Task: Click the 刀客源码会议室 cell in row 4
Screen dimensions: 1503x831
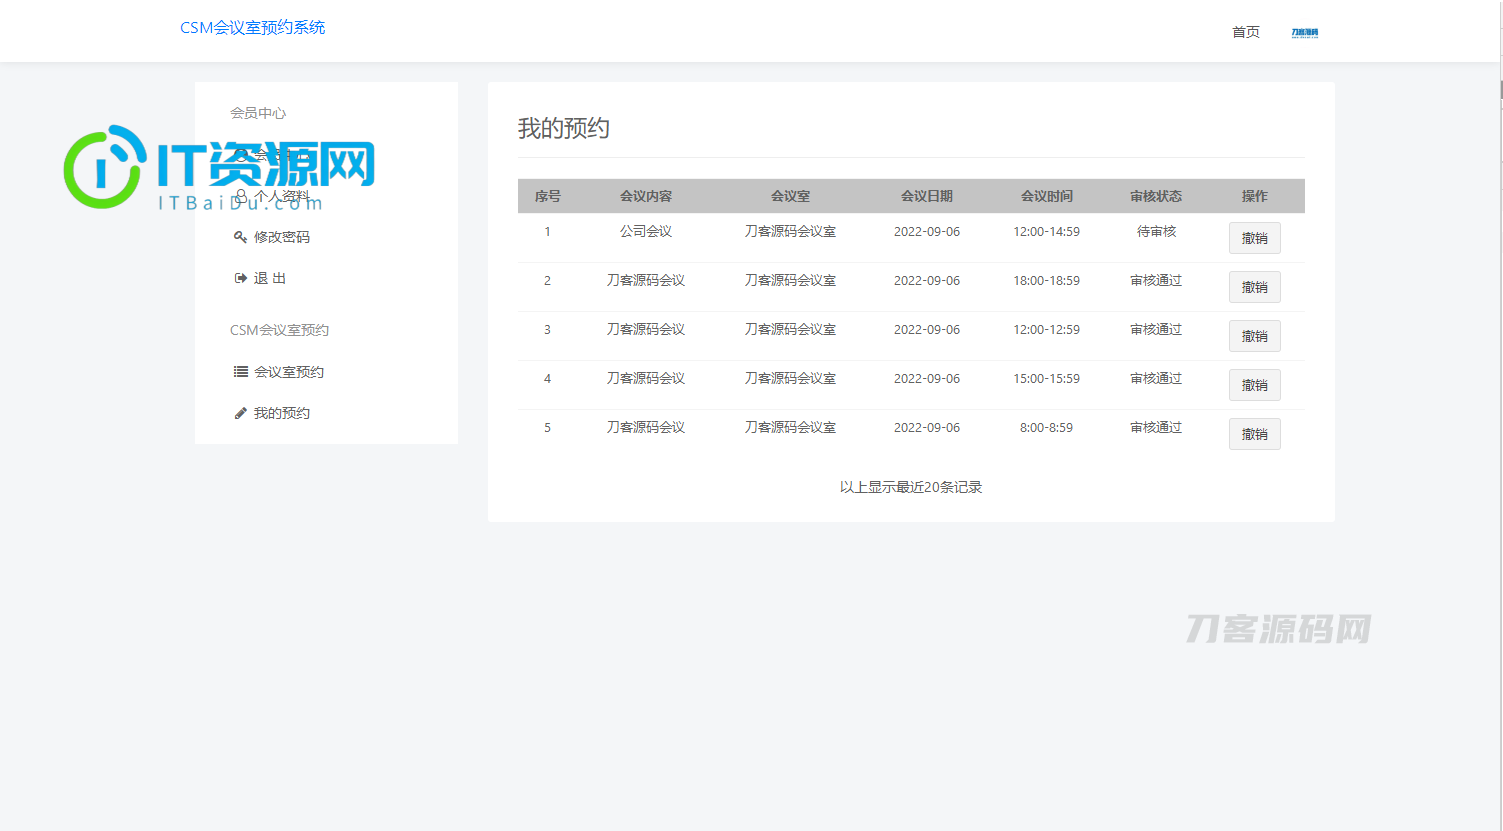Action: point(790,378)
